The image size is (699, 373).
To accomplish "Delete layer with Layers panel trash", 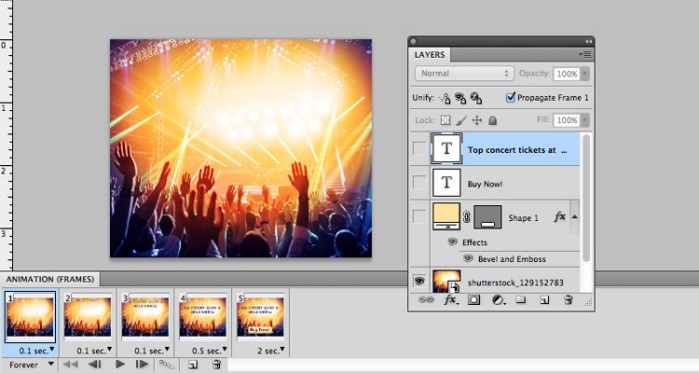I will coord(568,300).
